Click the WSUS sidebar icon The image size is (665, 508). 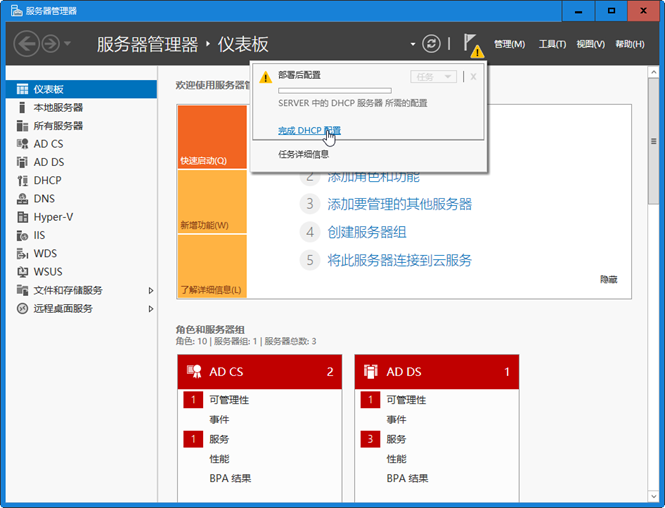tap(22, 271)
